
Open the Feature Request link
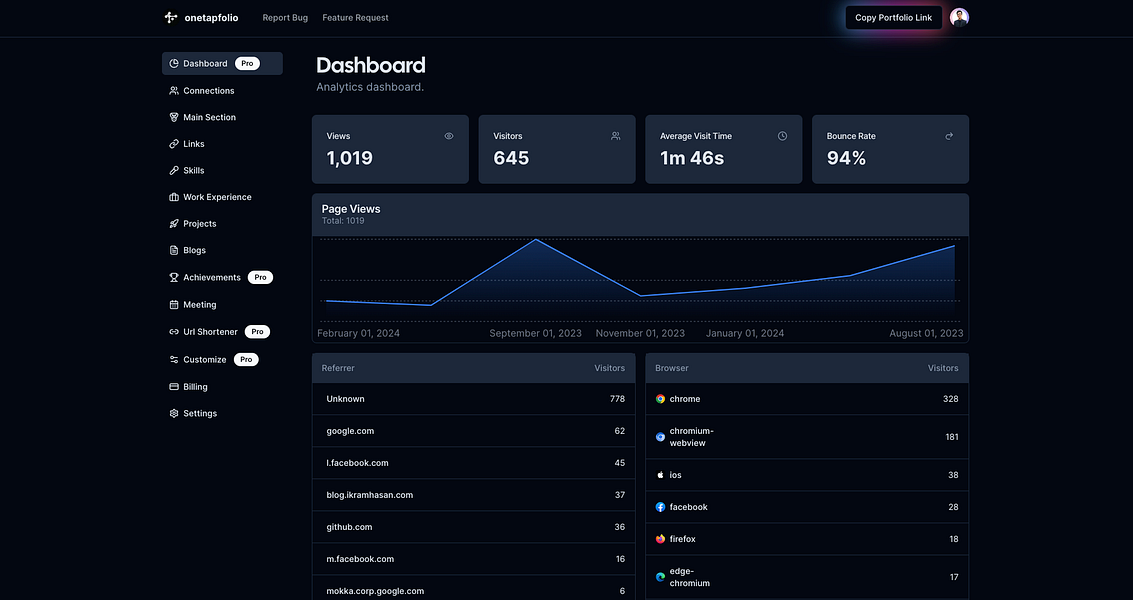[x=355, y=18]
